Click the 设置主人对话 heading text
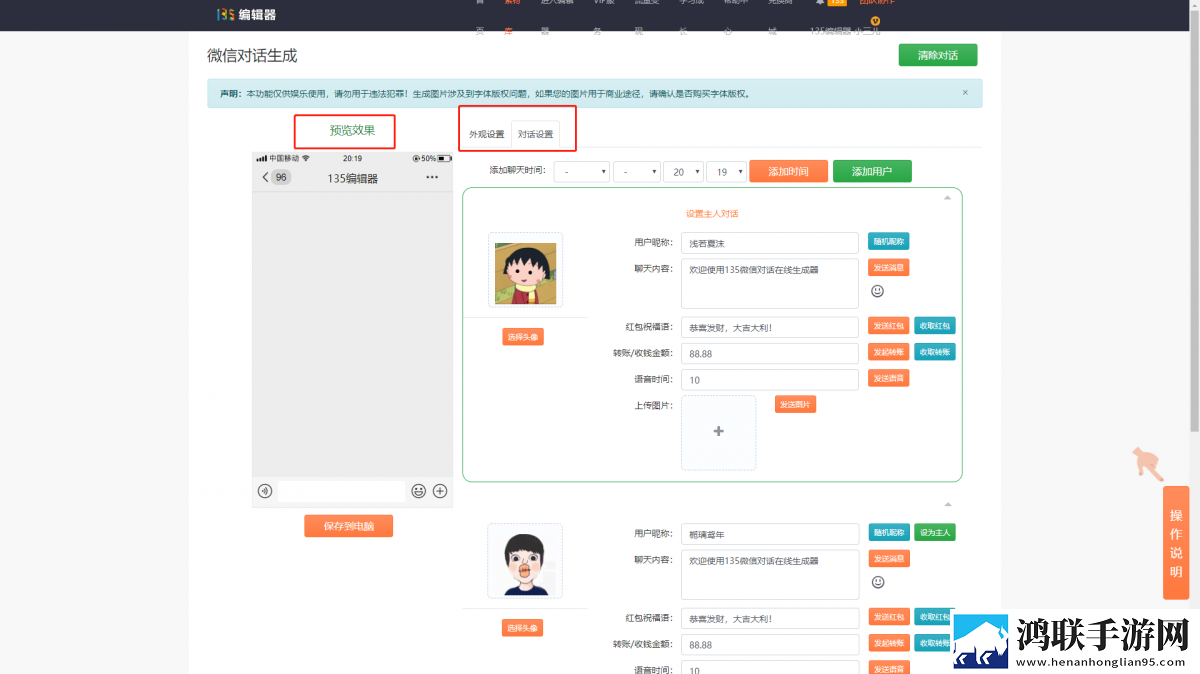Screen dimensions: 1200x674 (x=712, y=214)
